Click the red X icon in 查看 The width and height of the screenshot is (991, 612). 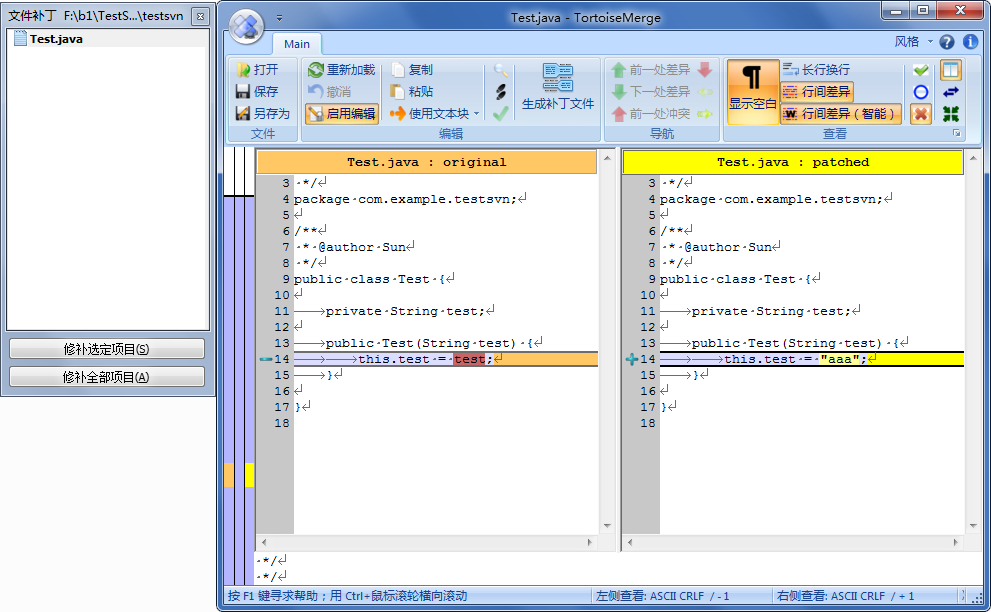(921, 114)
